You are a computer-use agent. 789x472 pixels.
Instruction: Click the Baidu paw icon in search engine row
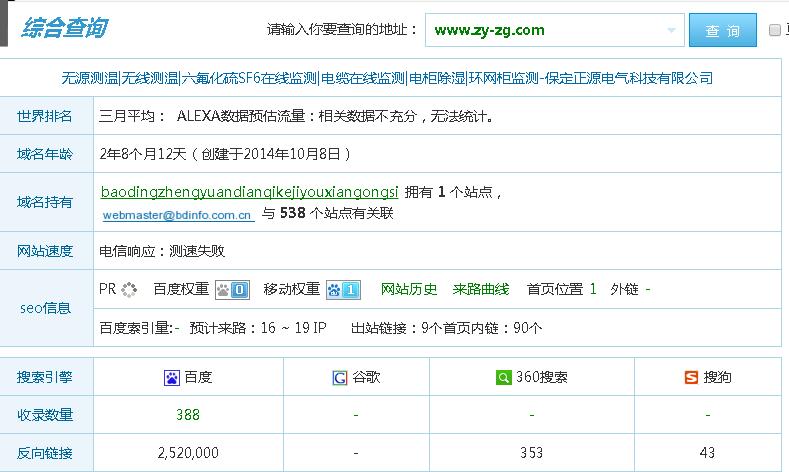171,378
